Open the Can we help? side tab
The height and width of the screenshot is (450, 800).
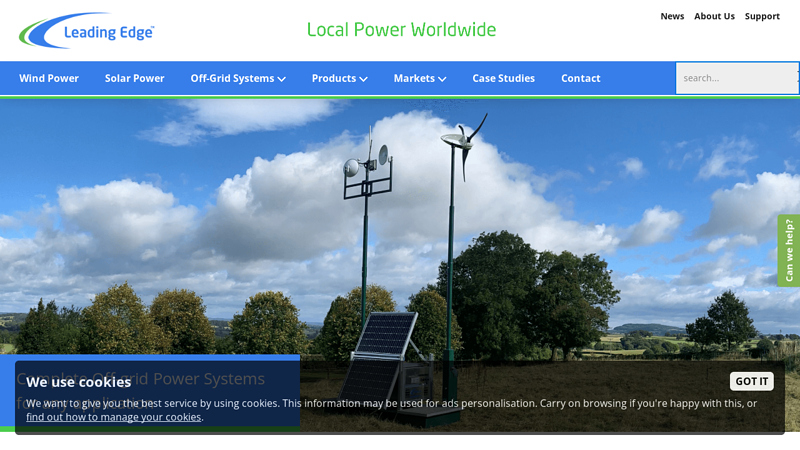pyautogui.click(x=789, y=251)
